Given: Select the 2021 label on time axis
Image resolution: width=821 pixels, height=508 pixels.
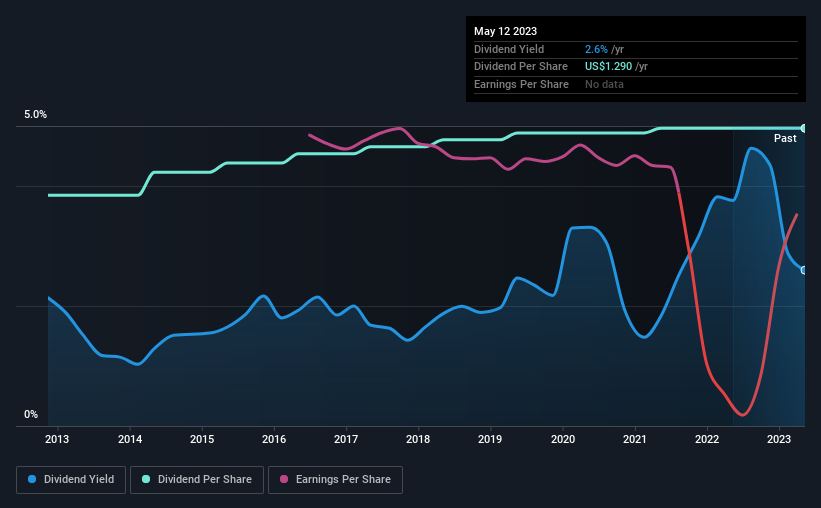Looking at the screenshot, I should pyautogui.click(x=635, y=439).
